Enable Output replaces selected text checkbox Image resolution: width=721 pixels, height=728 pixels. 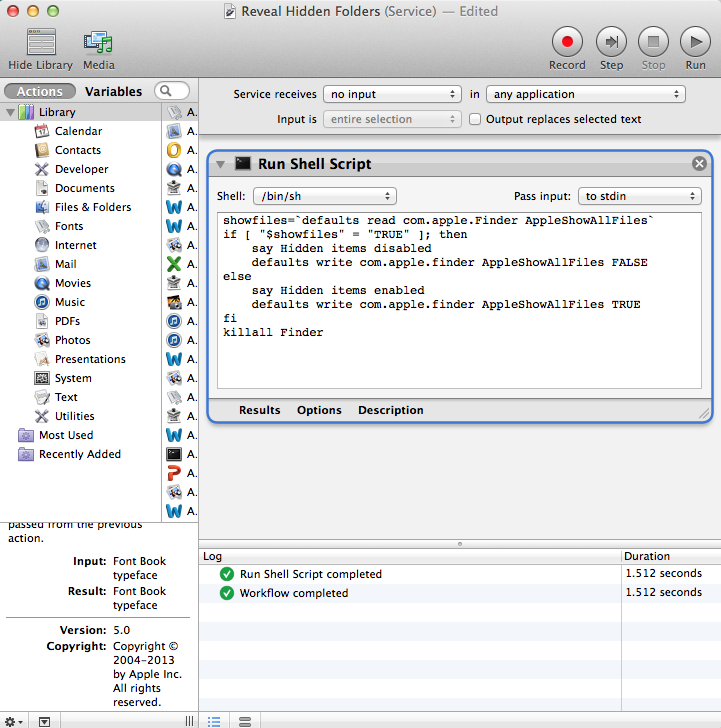(x=474, y=119)
